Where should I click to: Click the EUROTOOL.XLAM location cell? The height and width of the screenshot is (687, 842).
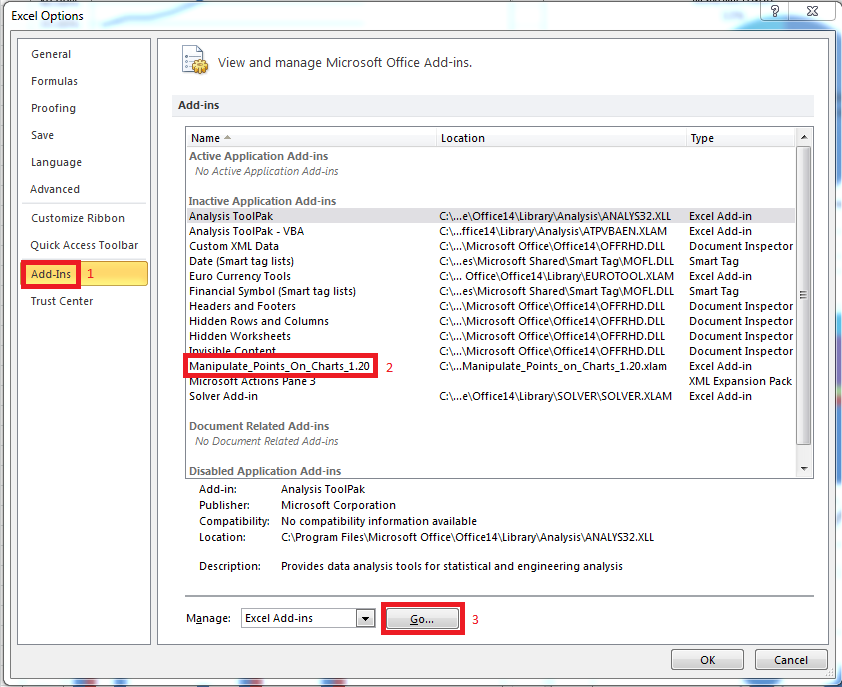point(556,276)
